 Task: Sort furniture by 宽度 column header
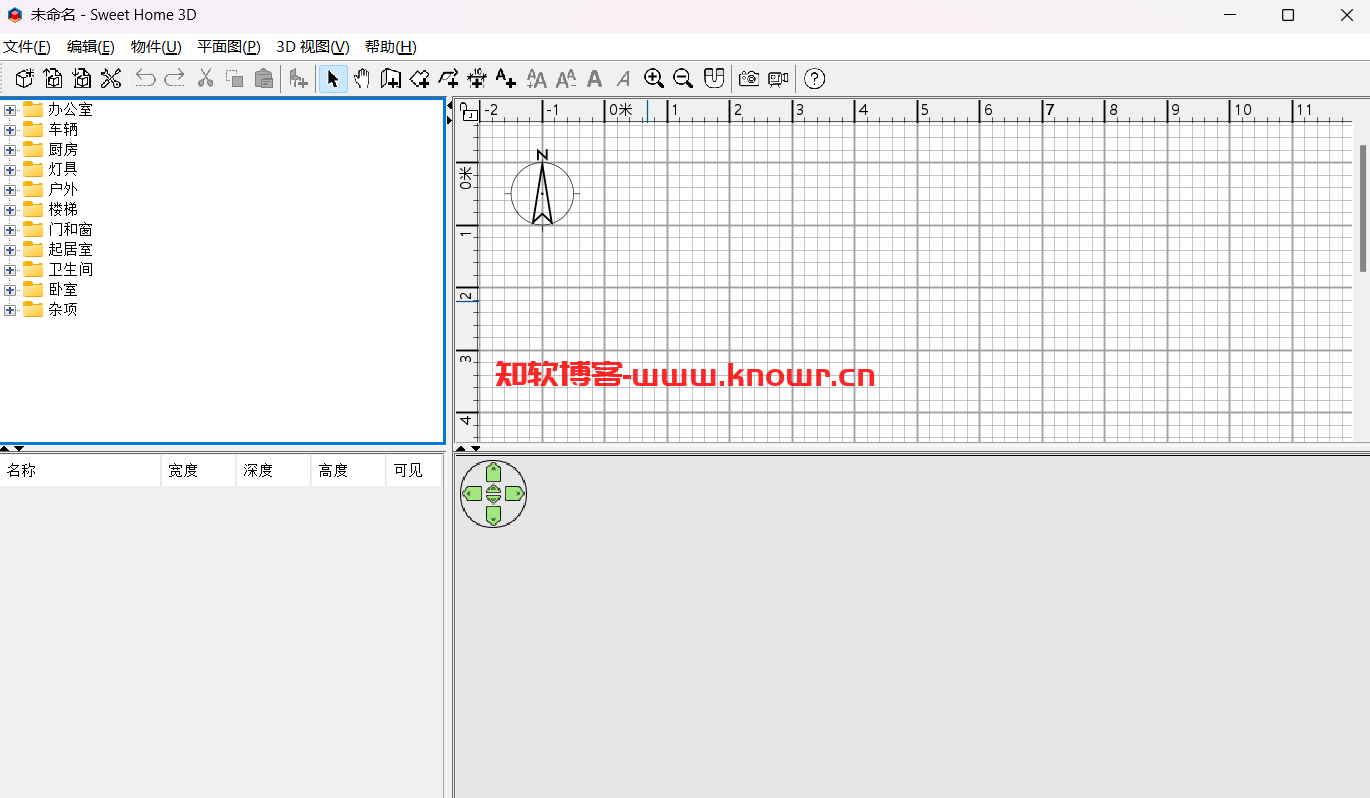tap(198, 470)
